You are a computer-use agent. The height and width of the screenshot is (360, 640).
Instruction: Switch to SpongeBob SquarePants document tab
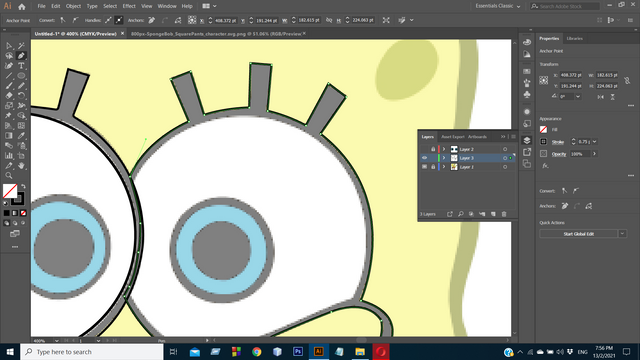pyautogui.click(x=216, y=34)
